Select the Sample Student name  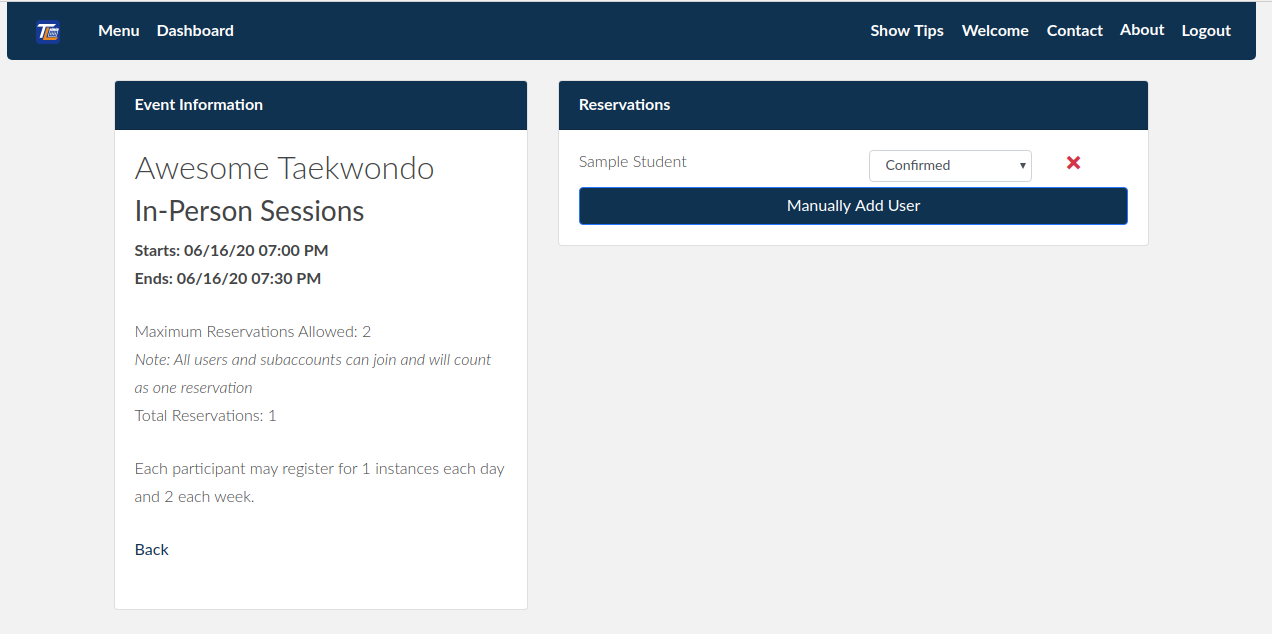[x=632, y=161]
